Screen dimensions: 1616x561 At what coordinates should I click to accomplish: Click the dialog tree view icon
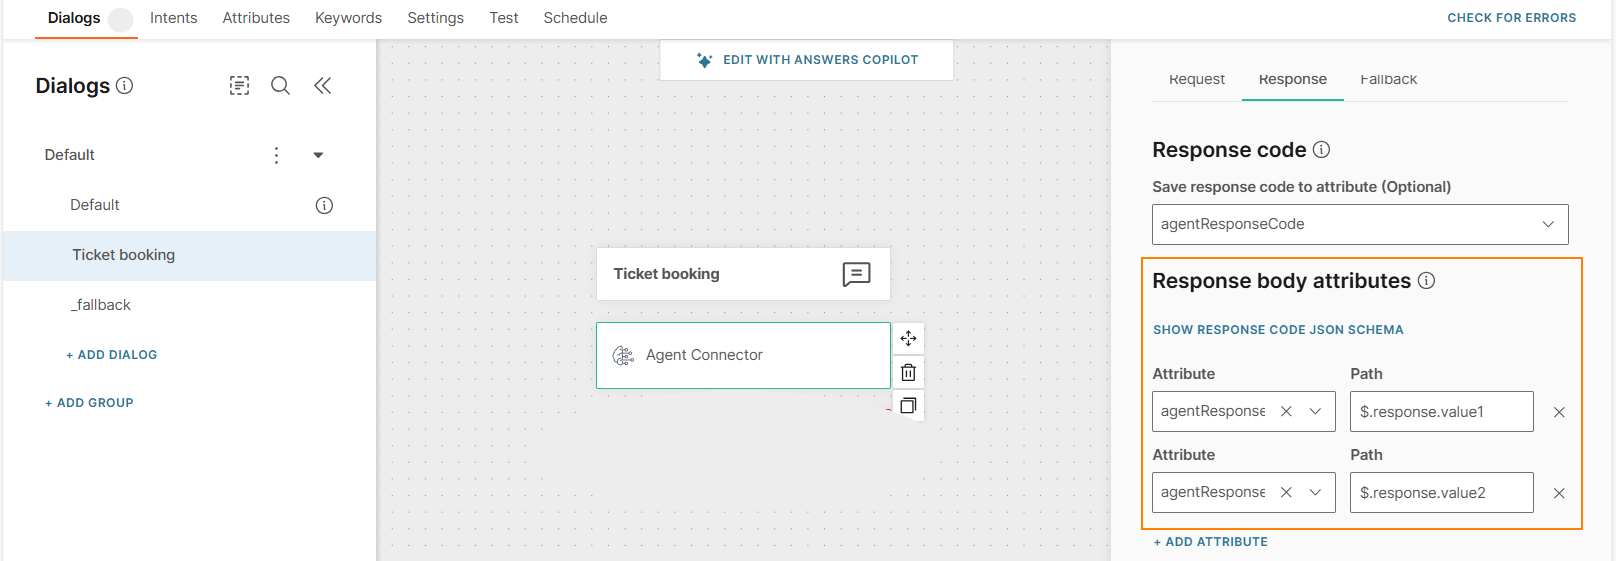[239, 86]
